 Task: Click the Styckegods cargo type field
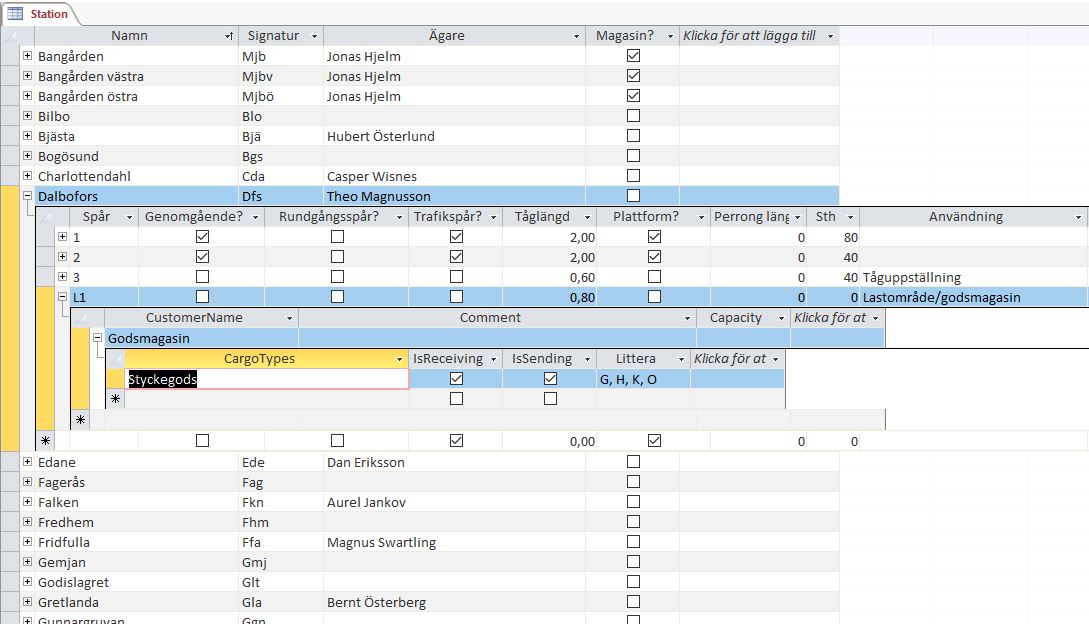coord(267,379)
